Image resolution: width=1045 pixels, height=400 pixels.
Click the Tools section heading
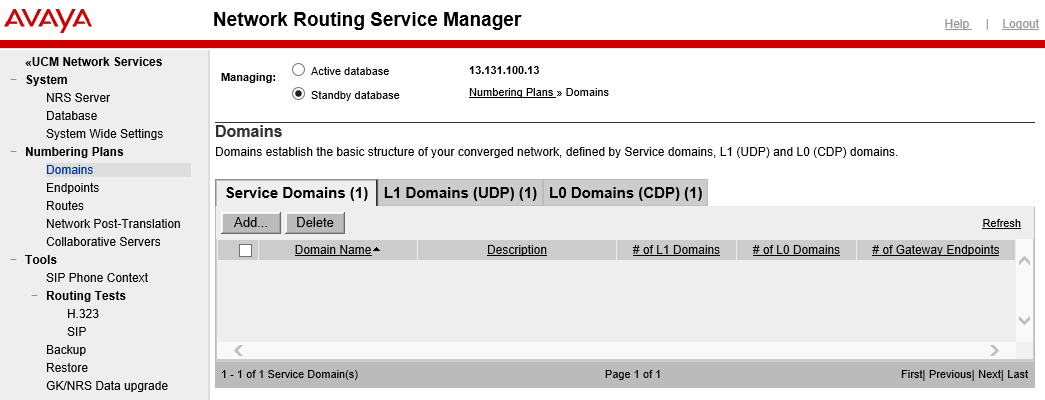(x=41, y=259)
